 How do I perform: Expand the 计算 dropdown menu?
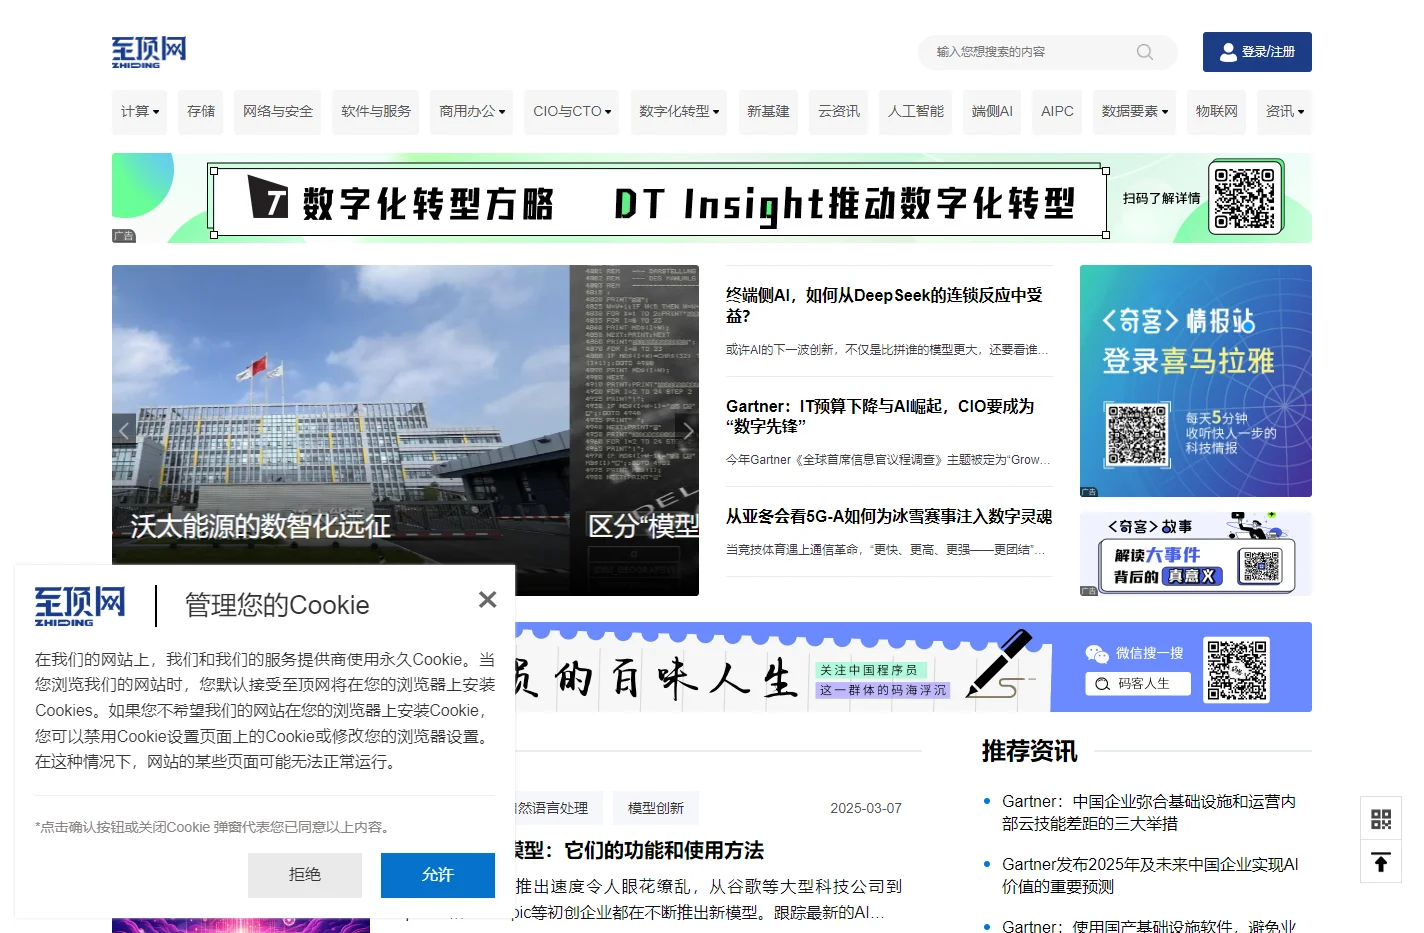pyautogui.click(x=140, y=112)
